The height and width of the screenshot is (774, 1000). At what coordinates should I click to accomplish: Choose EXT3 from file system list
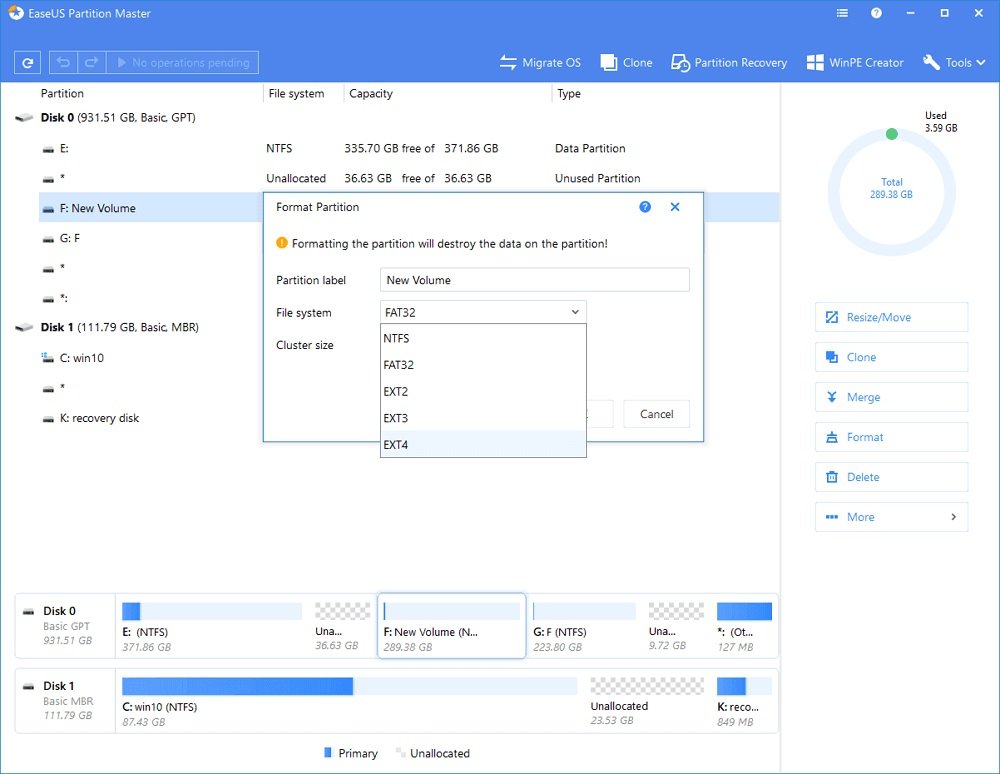coord(483,418)
